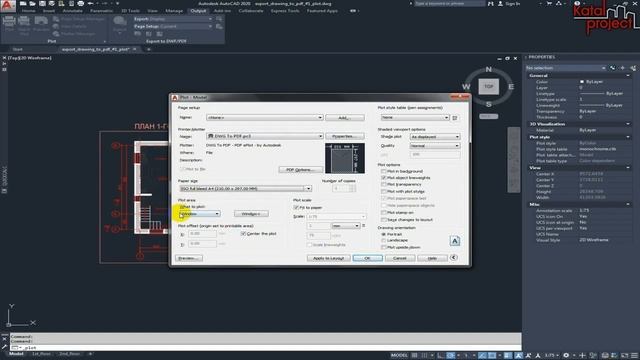Click the Plot printer icon in quick access toolbar
The width and height of the screenshot is (640, 360).
click(81, 4)
